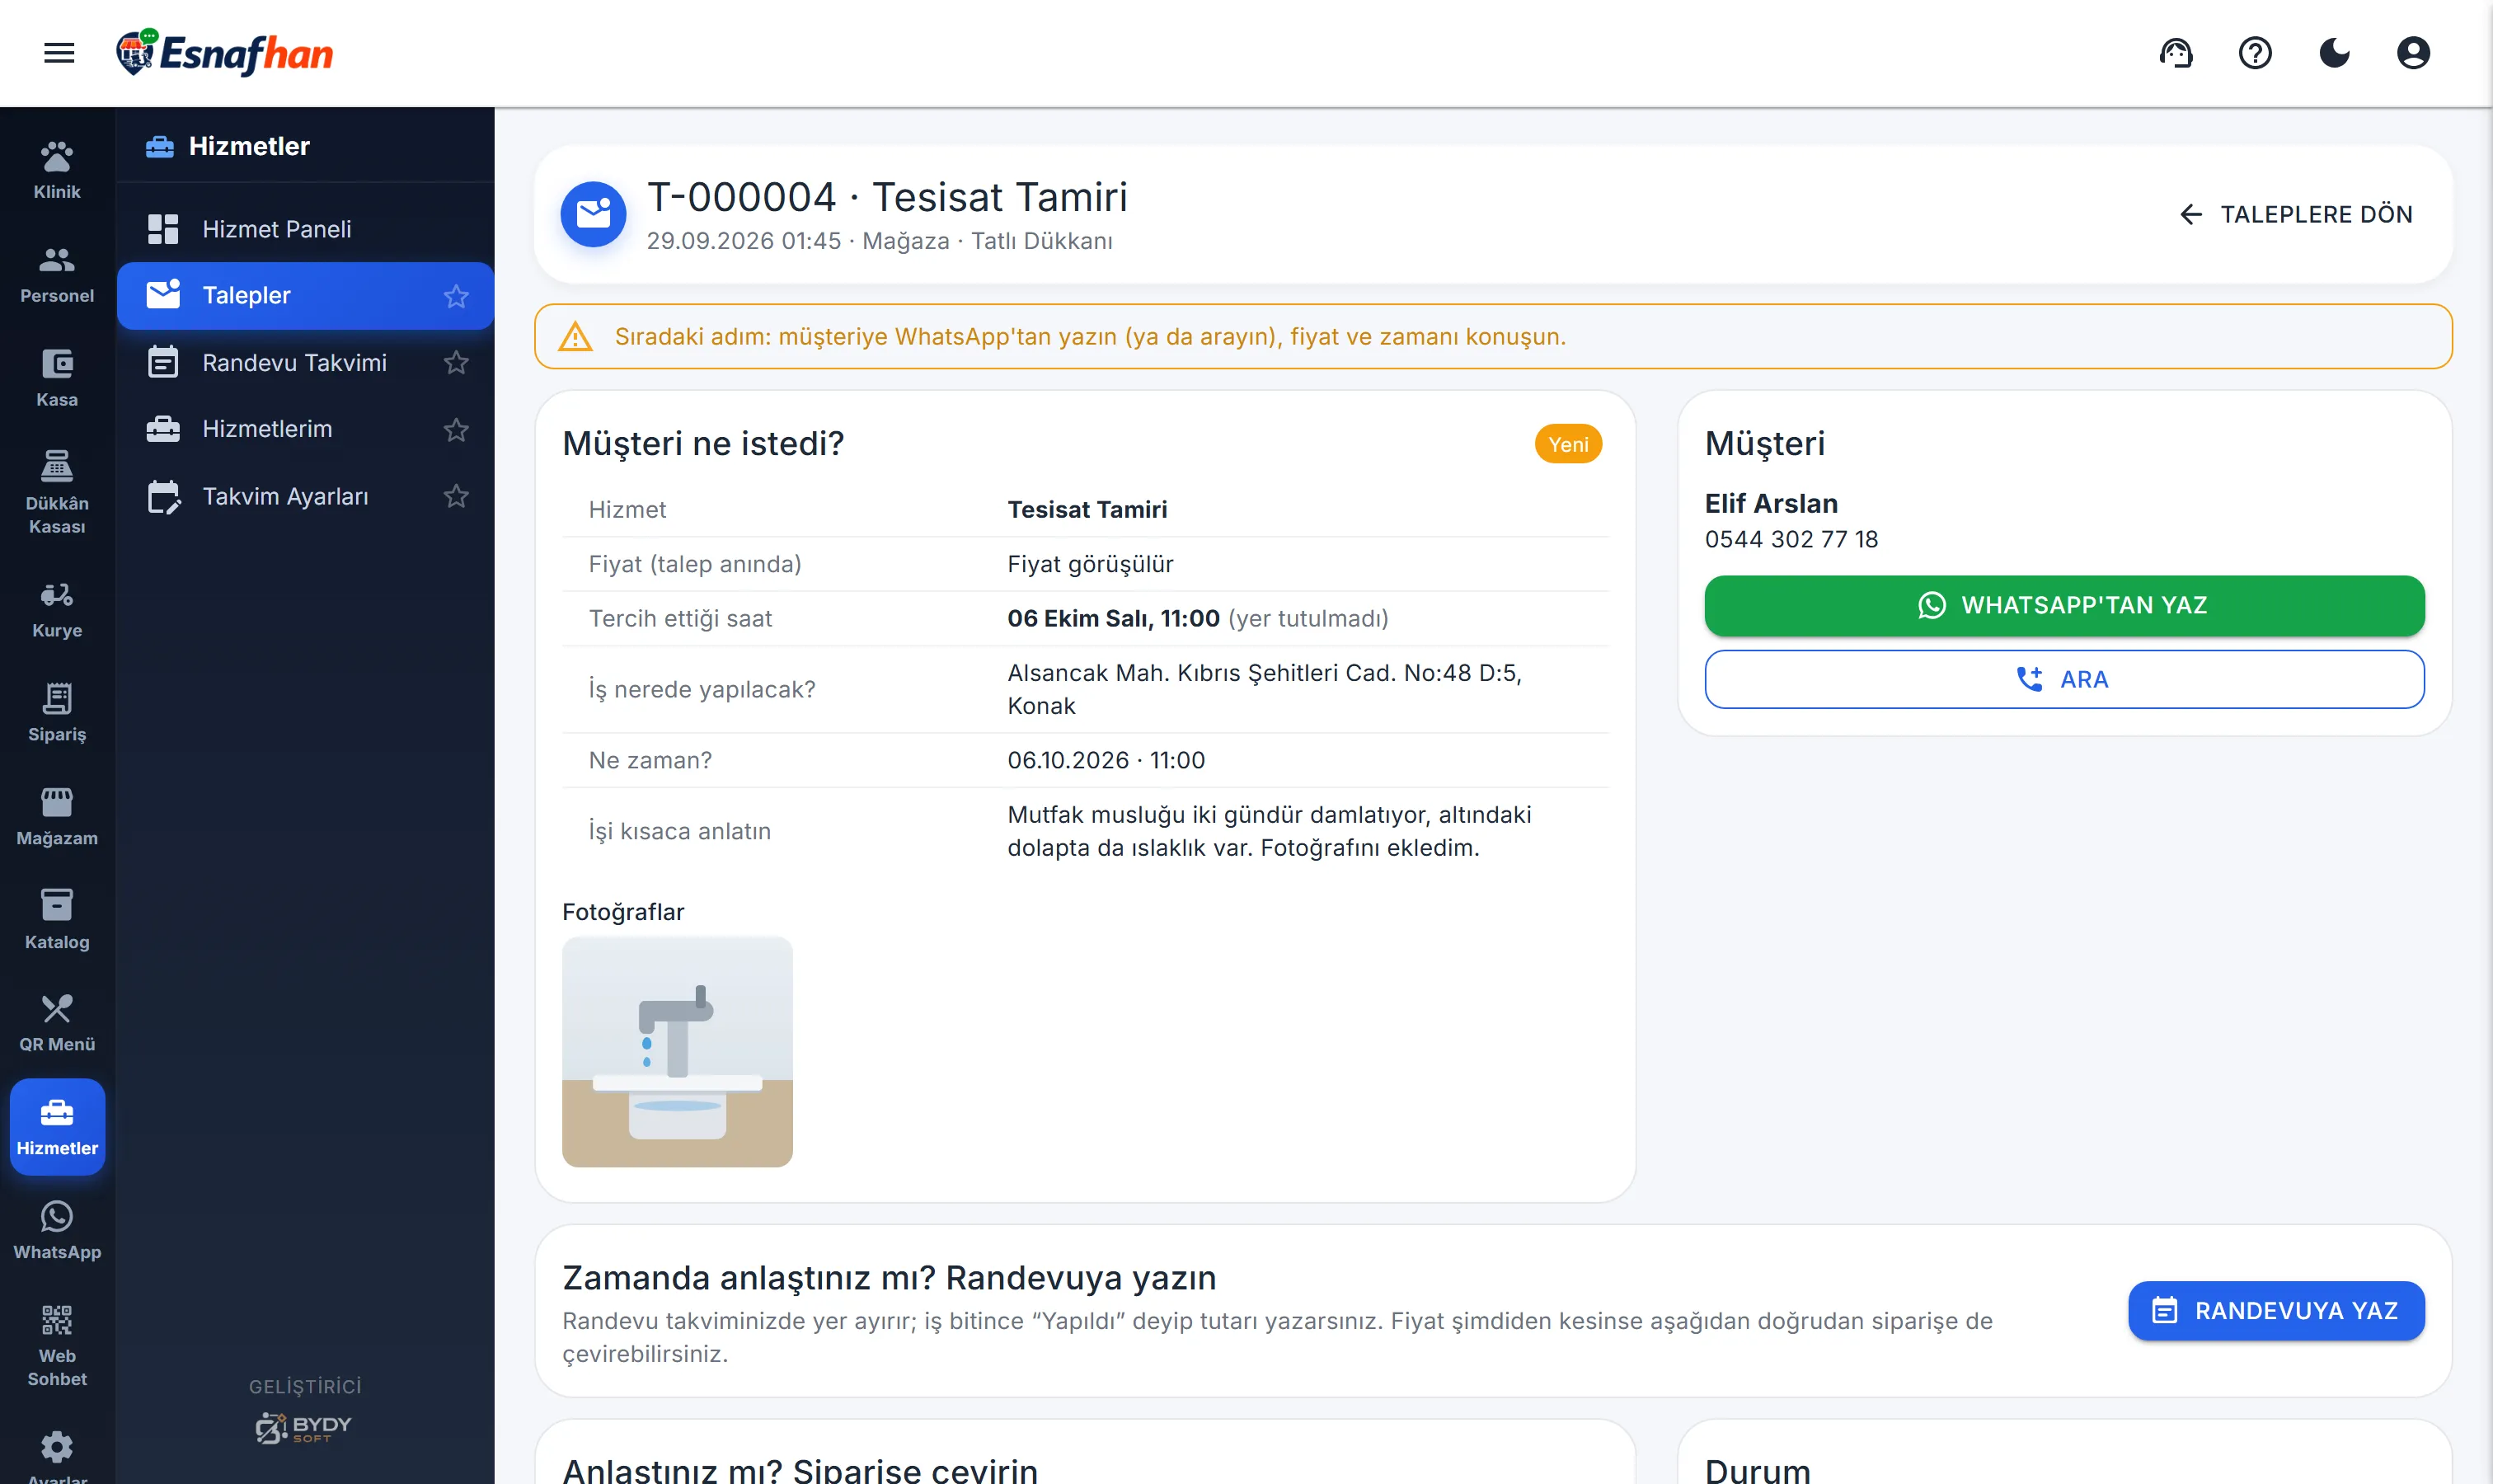Favorite Talepler with the star
This screenshot has width=2493, height=1484.
pyautogui.click(x=456, y=296)
